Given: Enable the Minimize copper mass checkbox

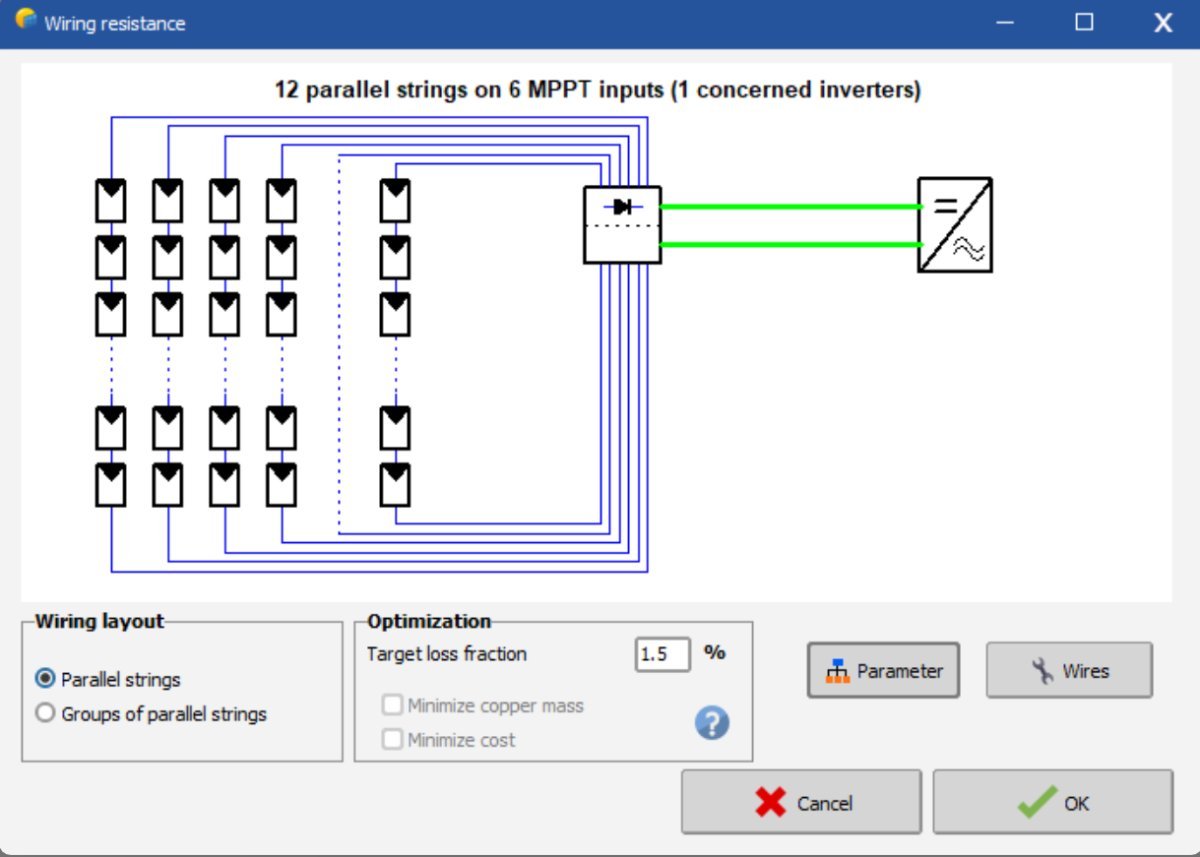Looking at the screenshot, I should 392,706.
